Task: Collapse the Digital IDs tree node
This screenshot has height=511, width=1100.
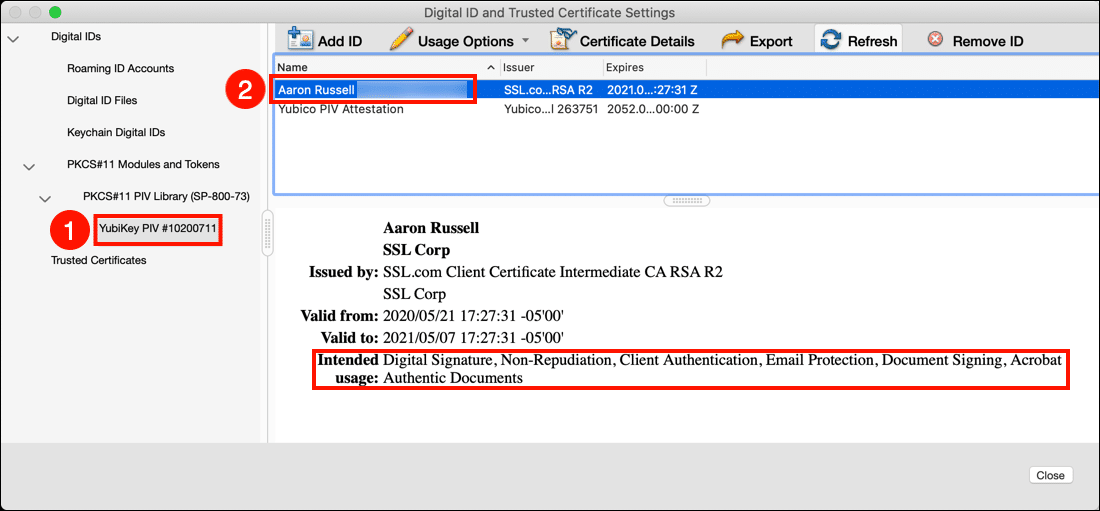Action: coord(13,38)
